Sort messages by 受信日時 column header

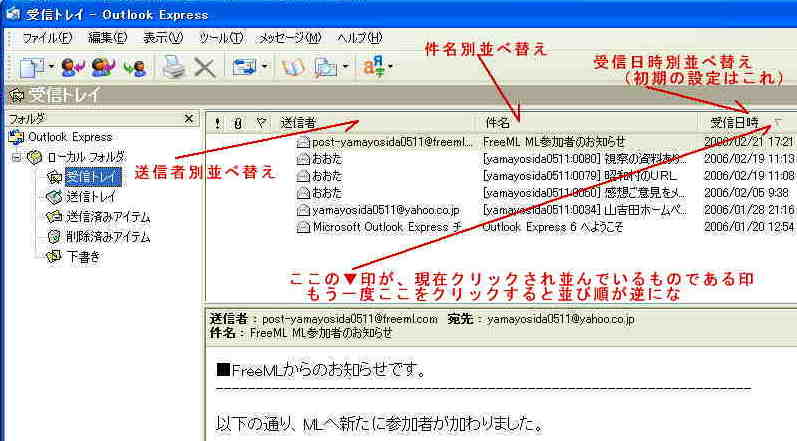coord(748,123)
